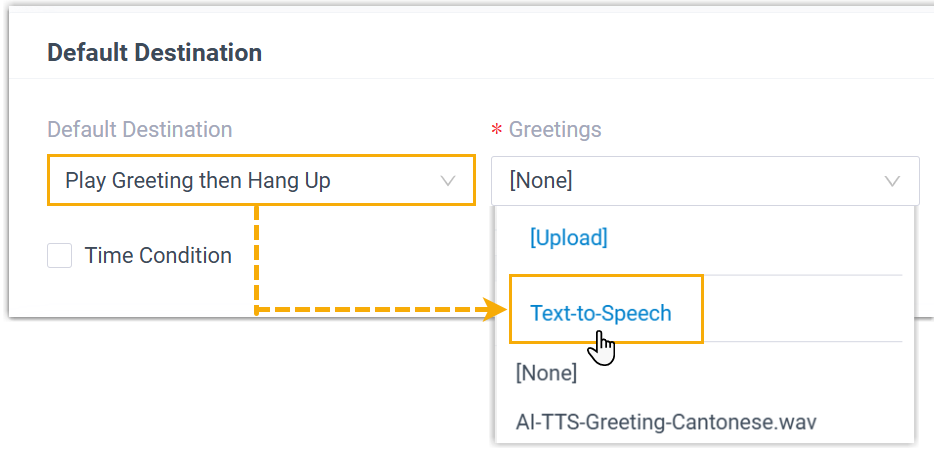The height and width of the screenshot is (454, 937).
Task: Click the divider line below [Upload]
Action: pyautogui.click(x=705, y=275)
